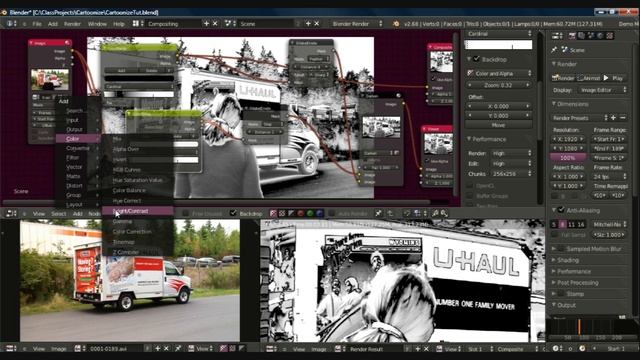Open the Window menu
This screenshot has height=360, width=640.
[97, 24]
